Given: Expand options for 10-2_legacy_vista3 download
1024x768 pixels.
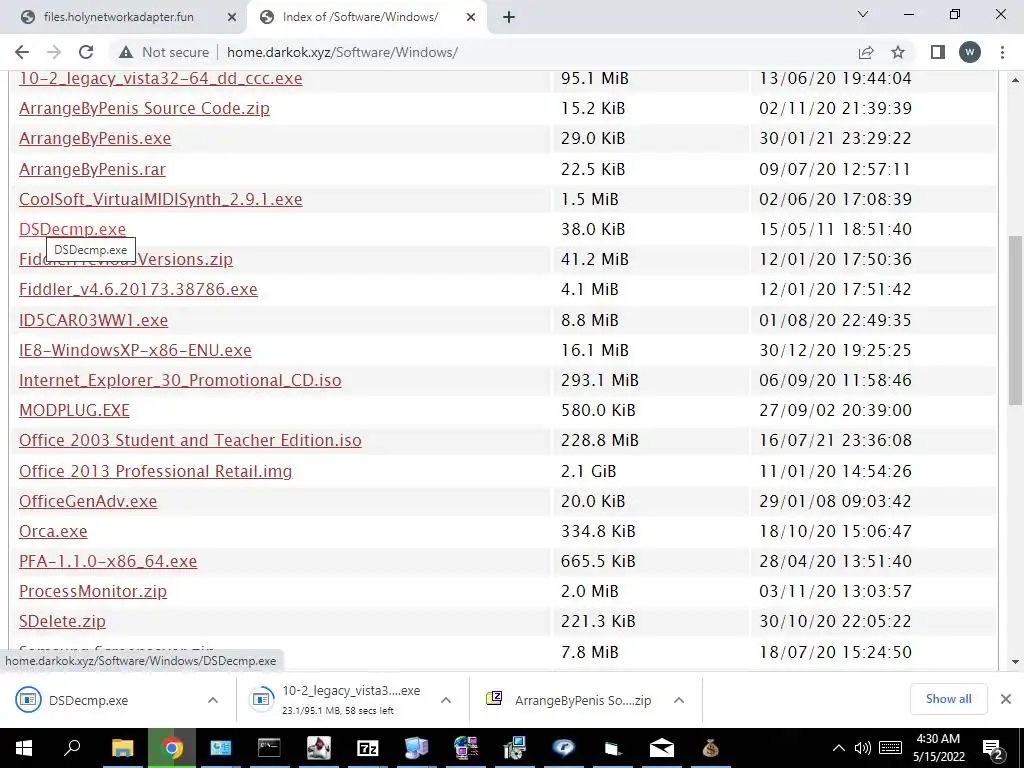Looking at the screenshot, I should [x=446, y=700].
